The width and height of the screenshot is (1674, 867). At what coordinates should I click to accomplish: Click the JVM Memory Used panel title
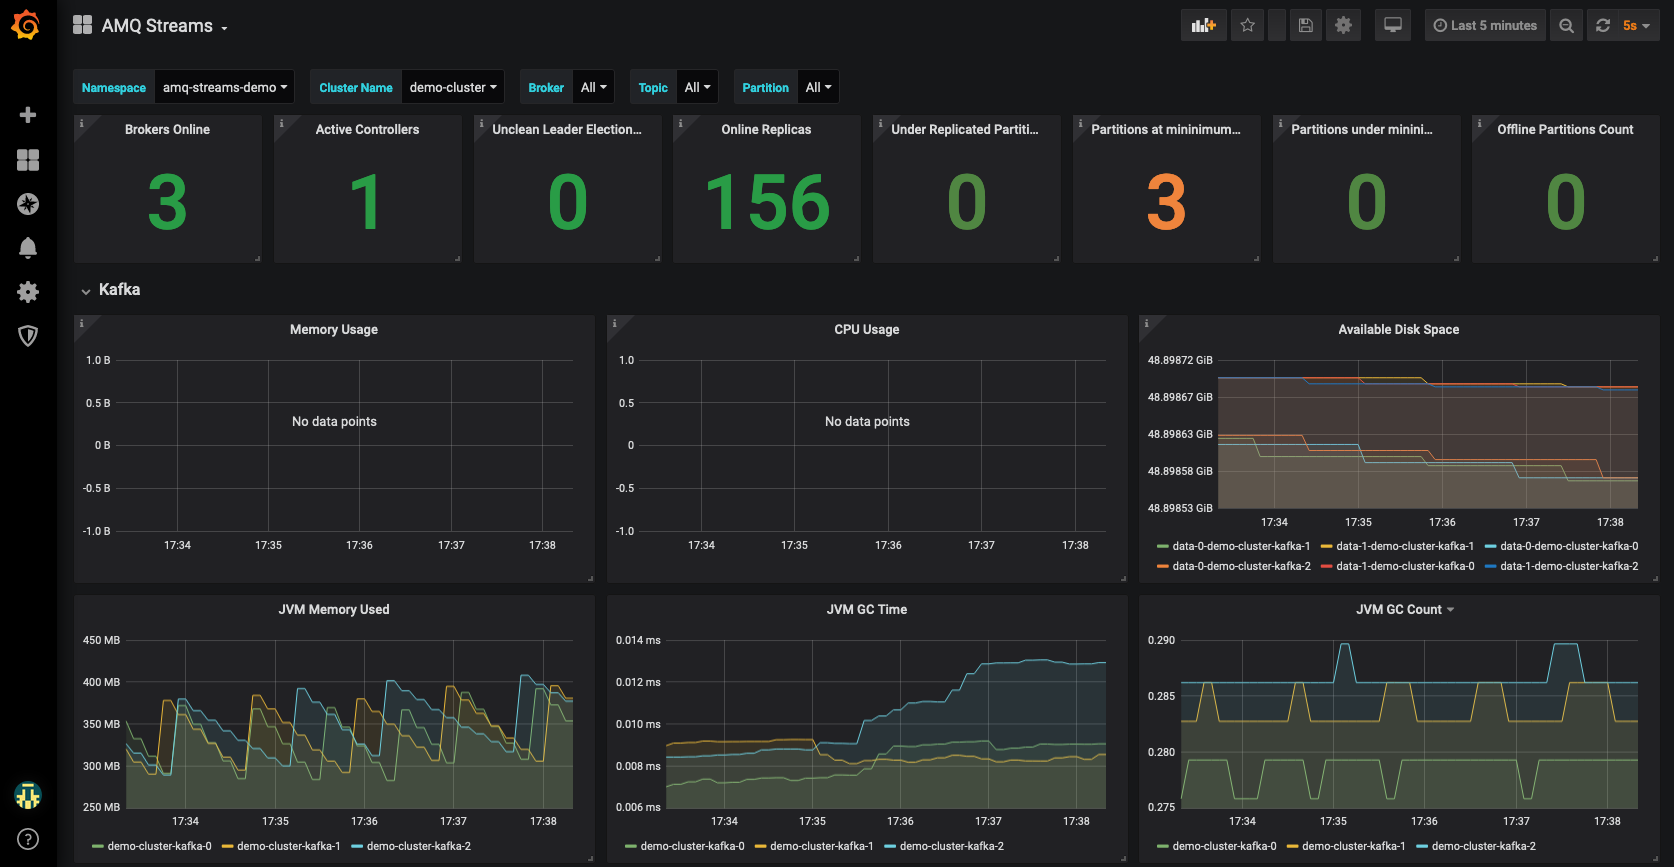[x=334, y=610]
